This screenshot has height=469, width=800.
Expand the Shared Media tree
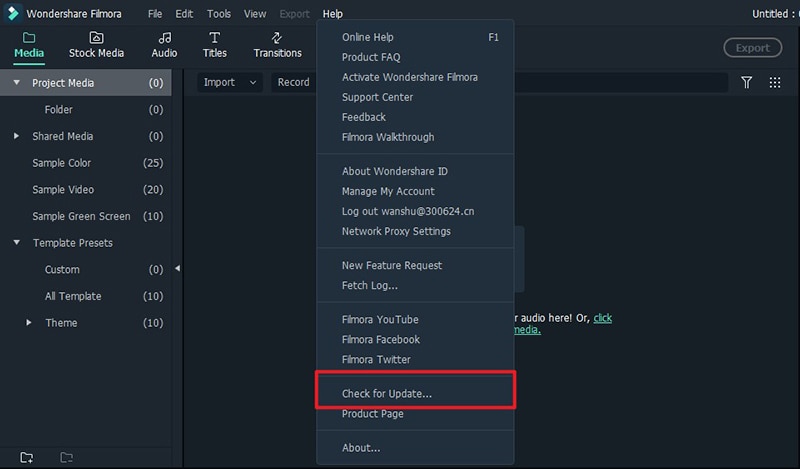click(x=16, y=136)
